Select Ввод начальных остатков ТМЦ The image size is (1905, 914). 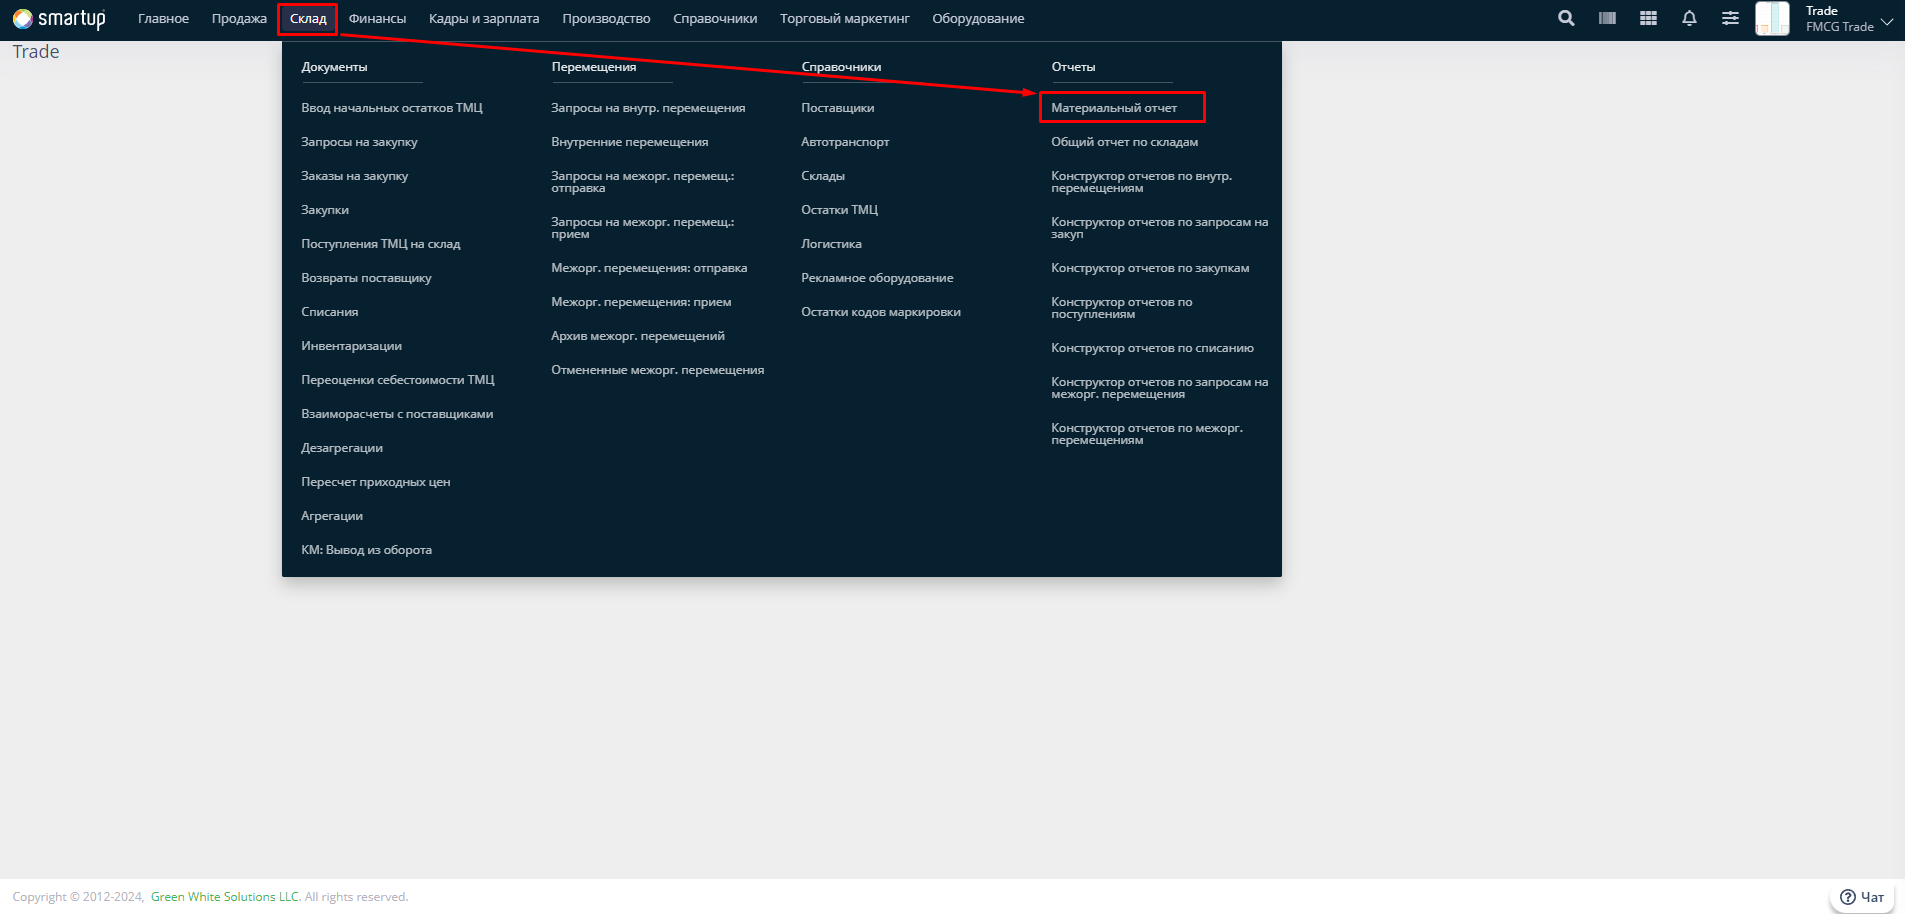pos(392,108)
